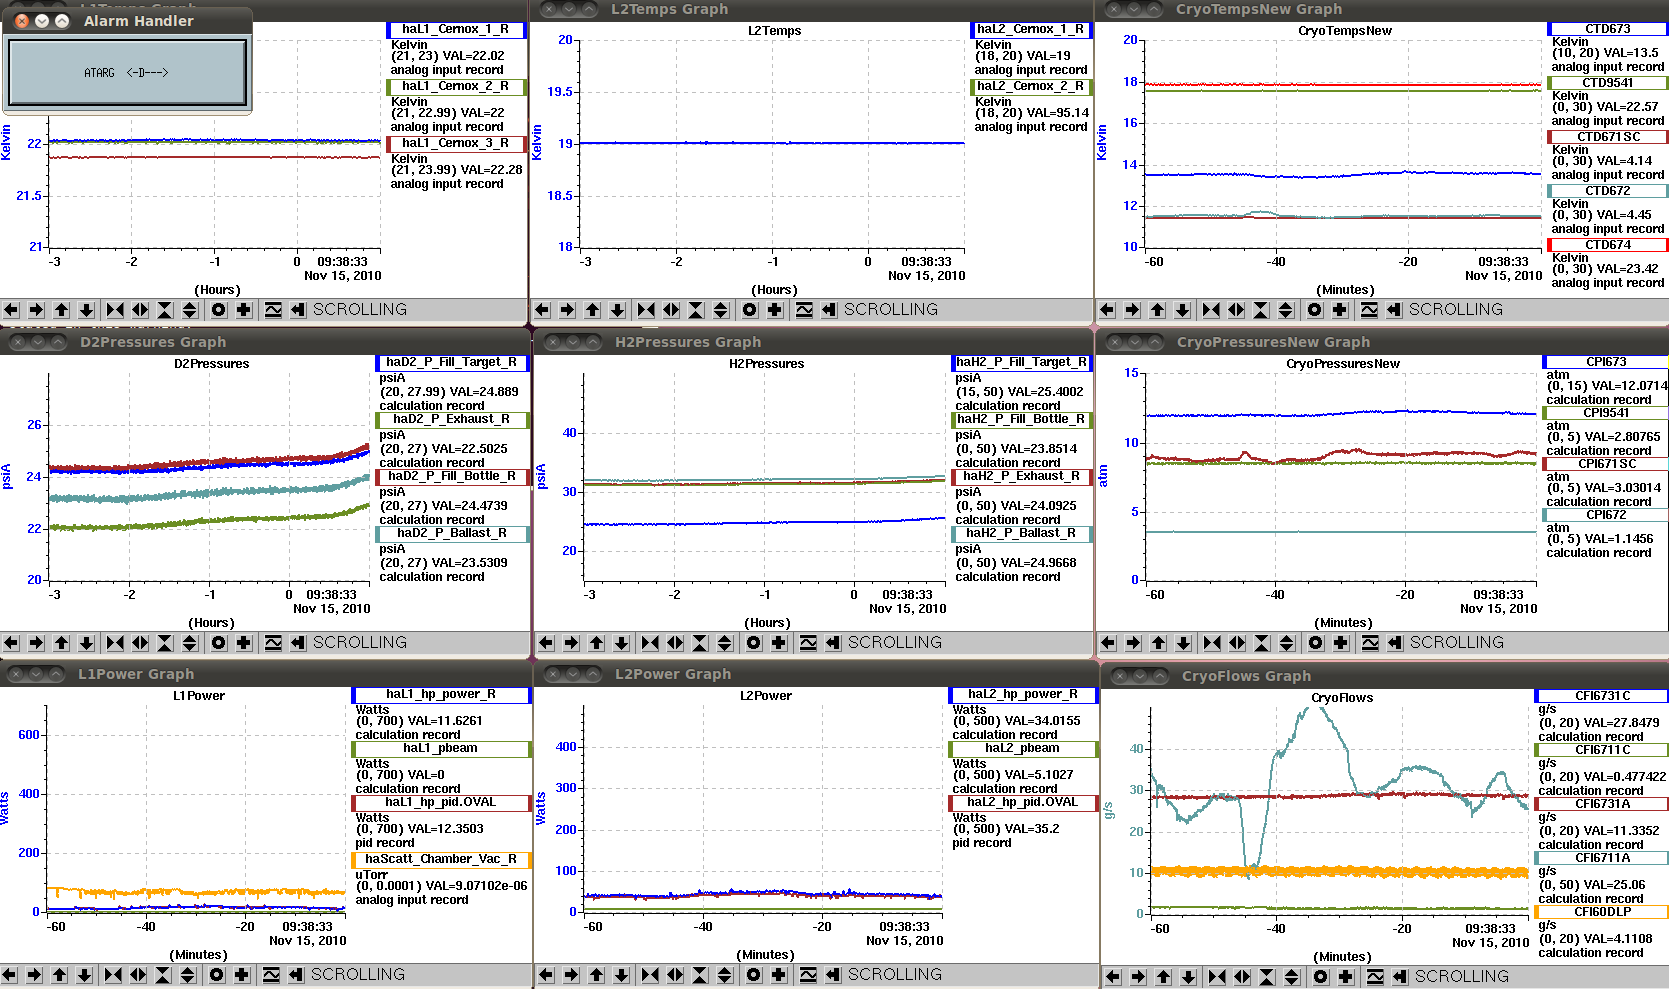Screen dimensions: 1669x989
Task: Select haL1_Cernox_3_R red legend entry
Action: tap(457, 144)
